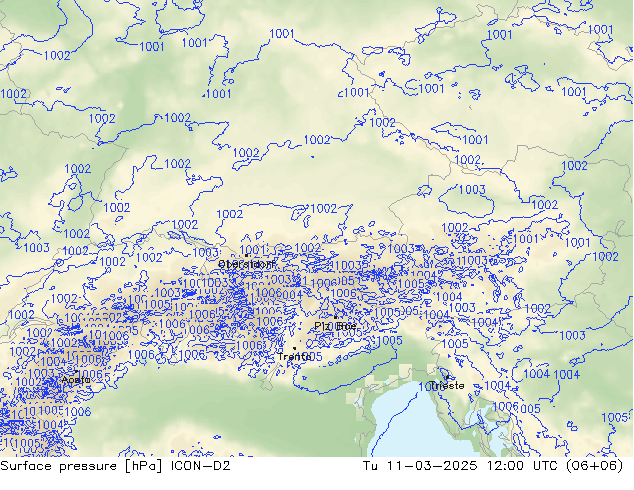
Task: Click the Aosta city label
Action: tap(76, 380)
